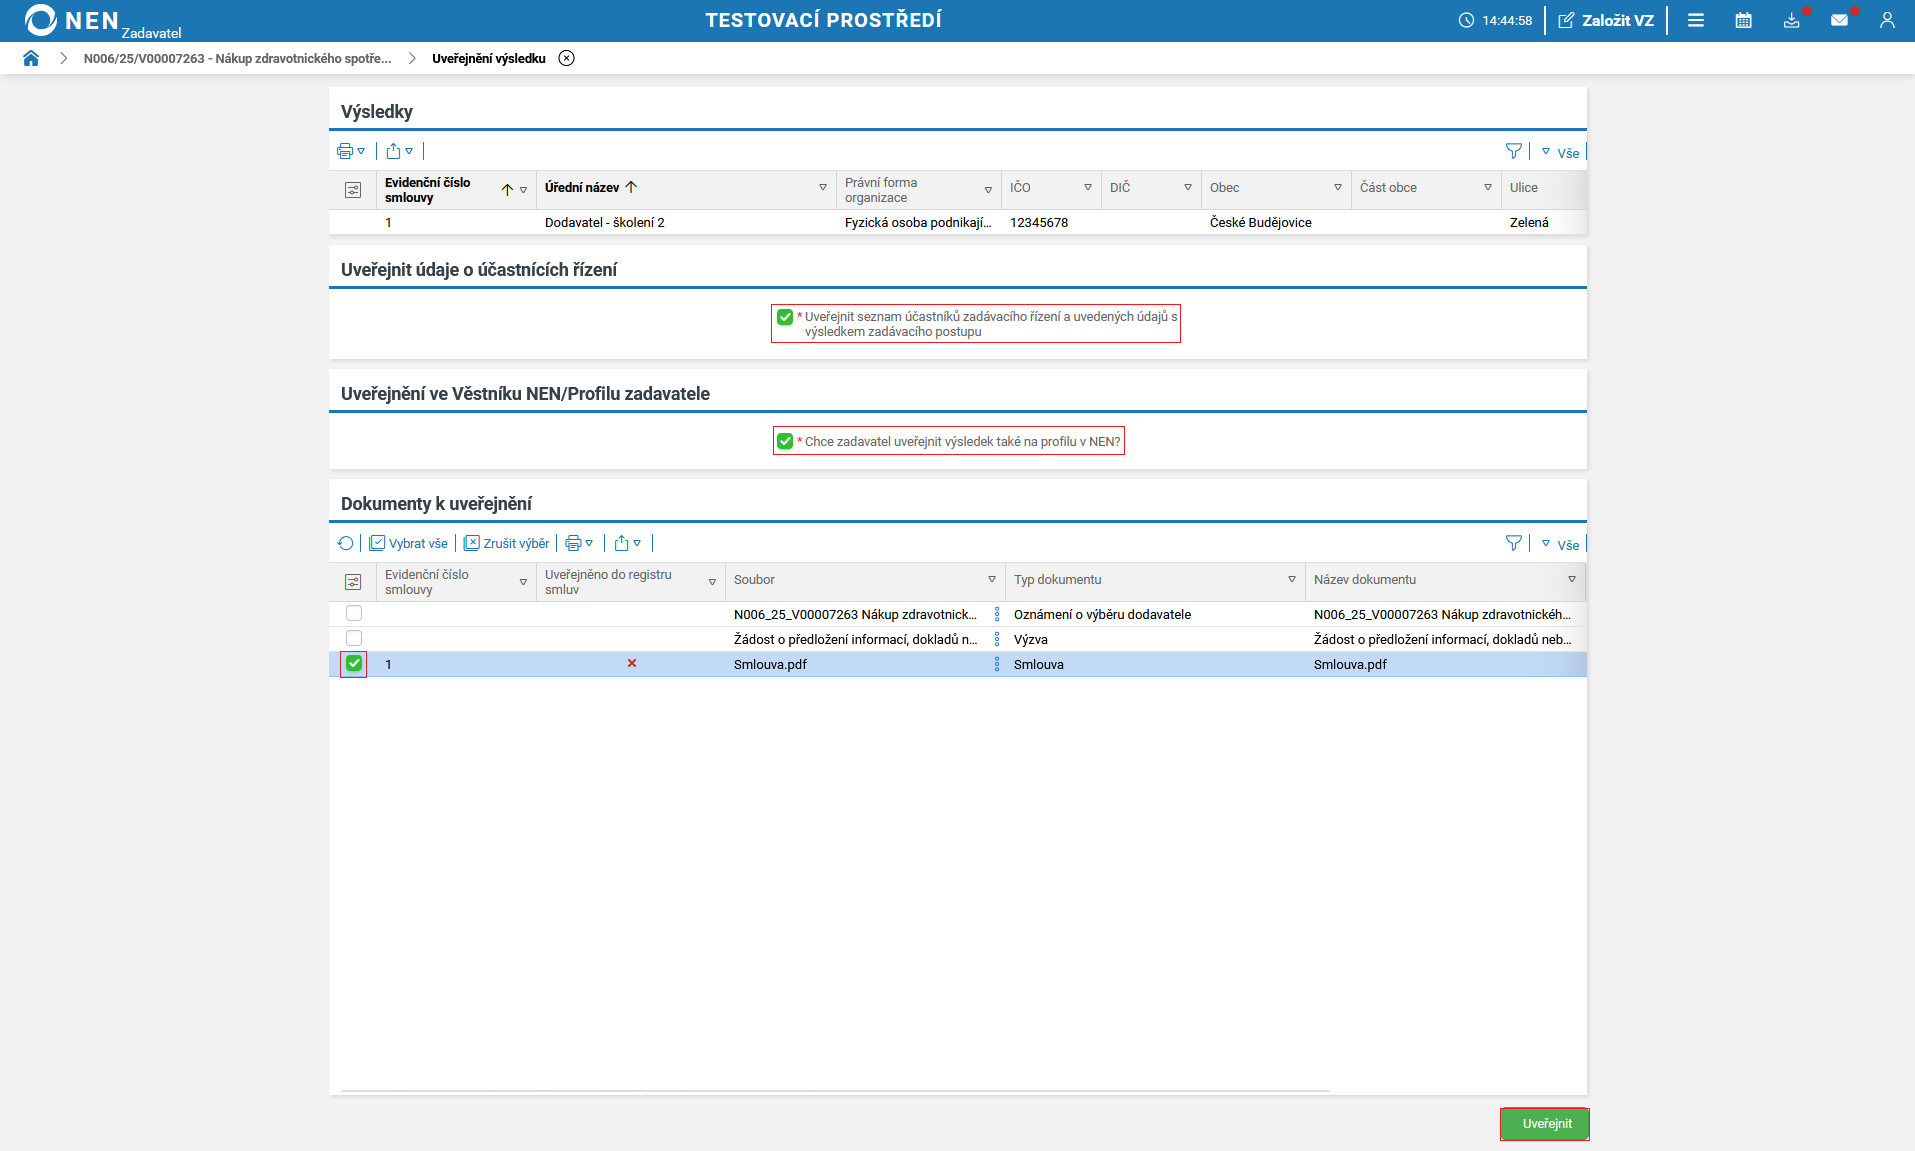Open the calendar icon in header
This screenshot has width=1915, height=1151.
click(1743, 20)
